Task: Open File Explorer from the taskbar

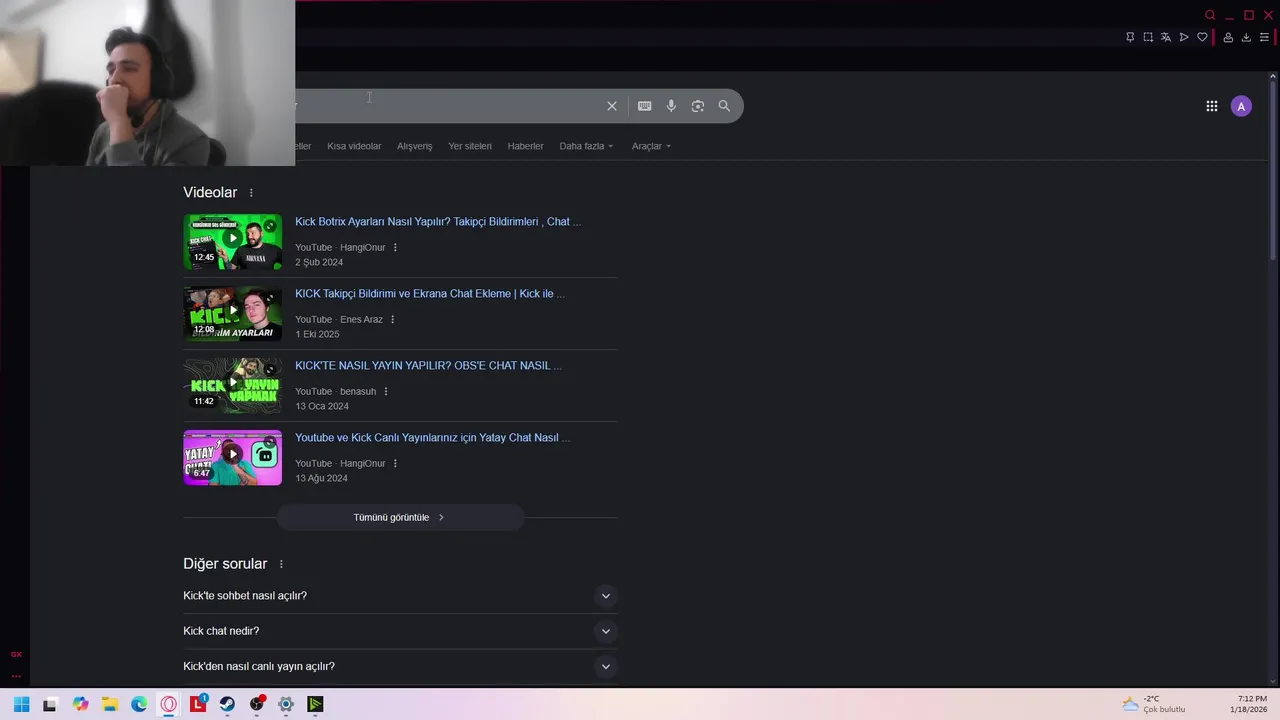Action: coord(110,704)
